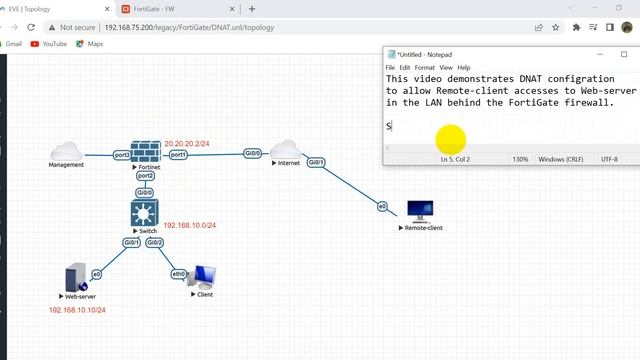The height and width of the screenshot is (360, 640).
Task: Click the 192.168.10.10/24 text label
Action: [x=77, y=310]
